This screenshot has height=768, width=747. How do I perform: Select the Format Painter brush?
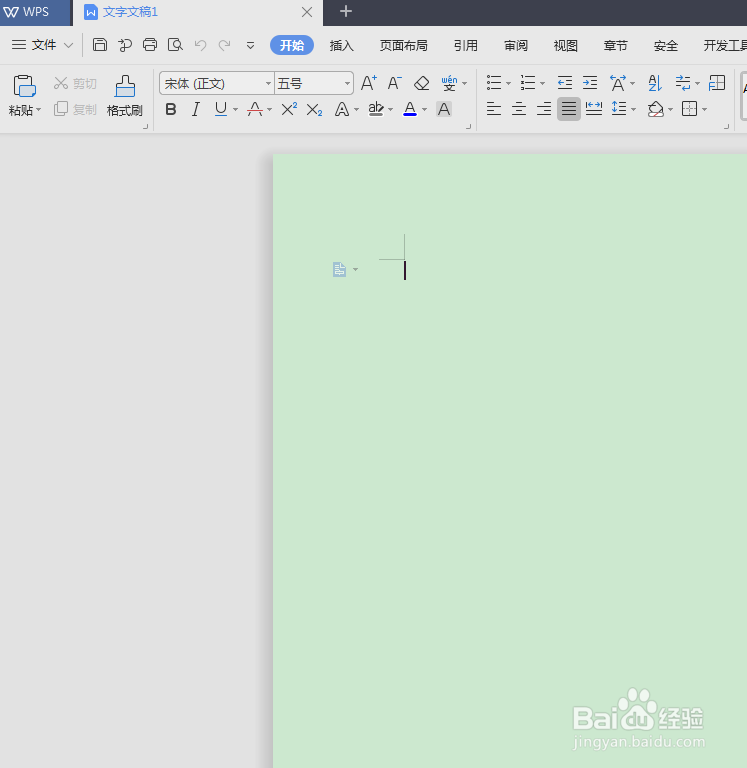tap(125, 86)
